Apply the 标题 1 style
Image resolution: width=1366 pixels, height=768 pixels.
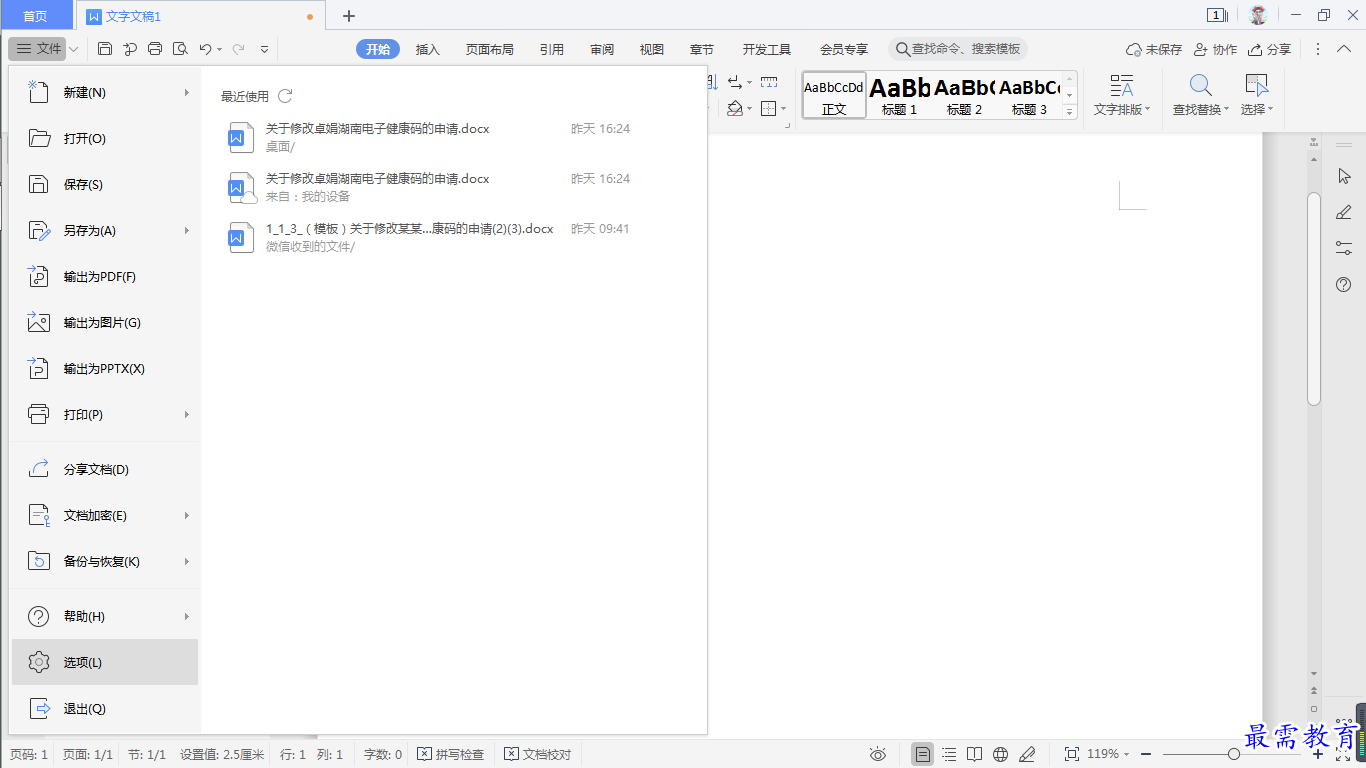pos(899,95)
